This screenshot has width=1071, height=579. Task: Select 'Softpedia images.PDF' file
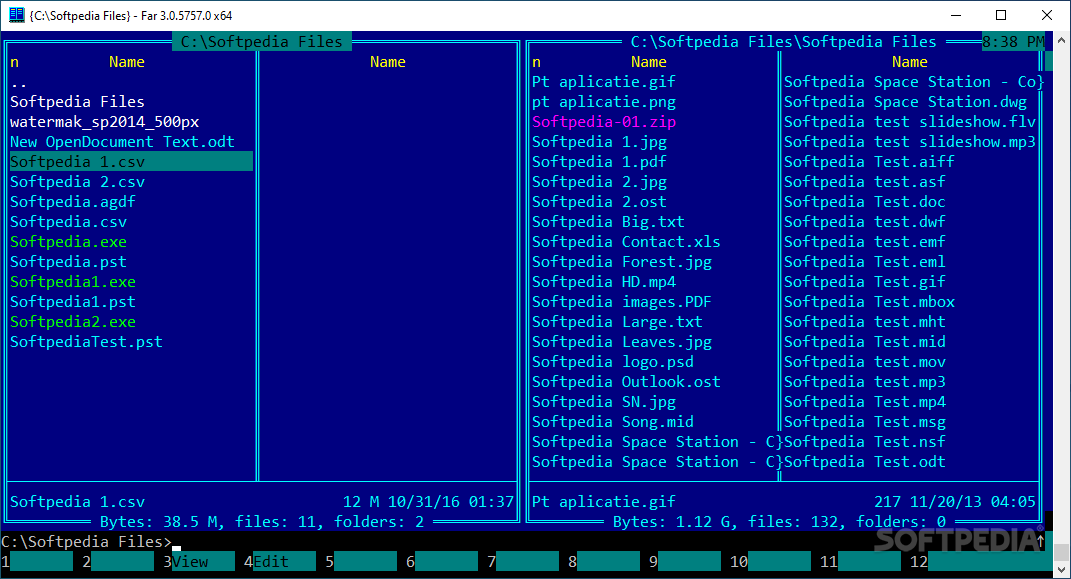click(622, 302)
